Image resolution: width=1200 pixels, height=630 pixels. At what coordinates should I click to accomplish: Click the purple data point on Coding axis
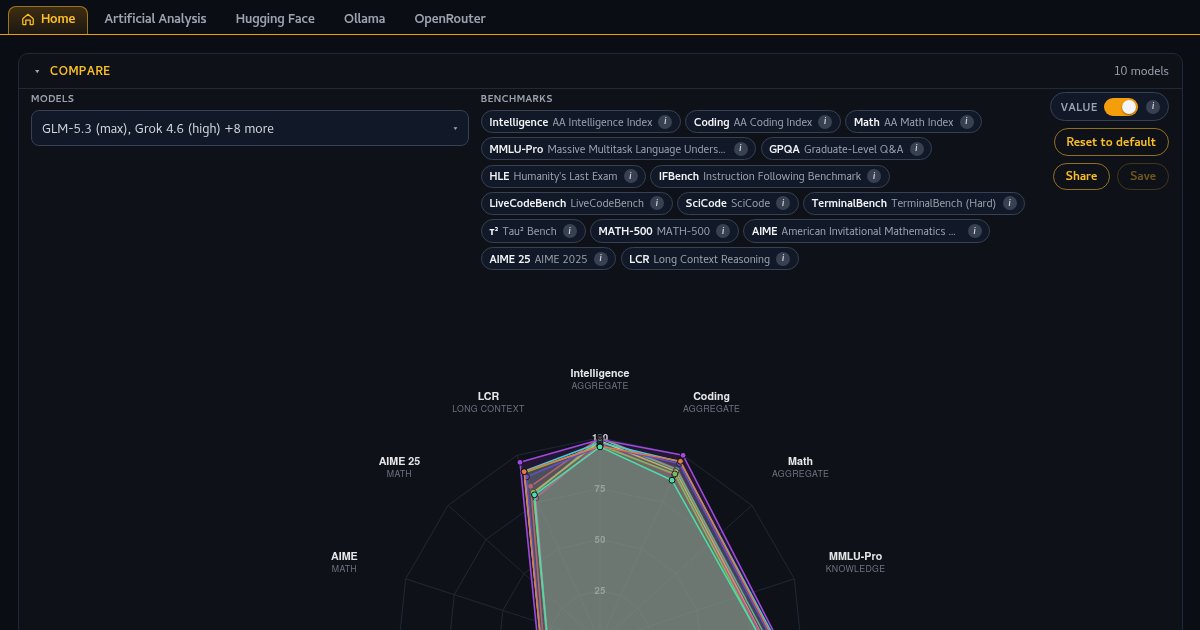pyautogui.click(x=683, y=455)
